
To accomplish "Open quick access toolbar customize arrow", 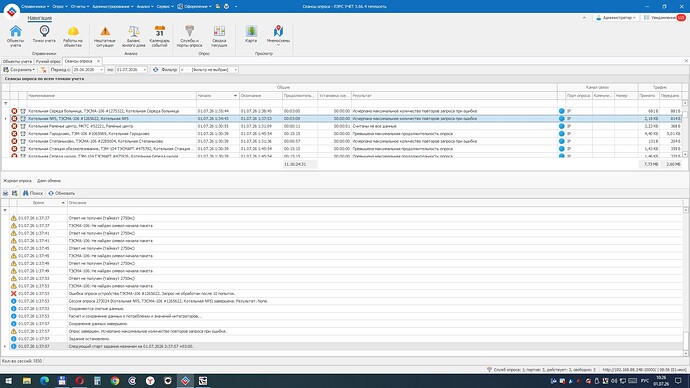I will [236, 7].
